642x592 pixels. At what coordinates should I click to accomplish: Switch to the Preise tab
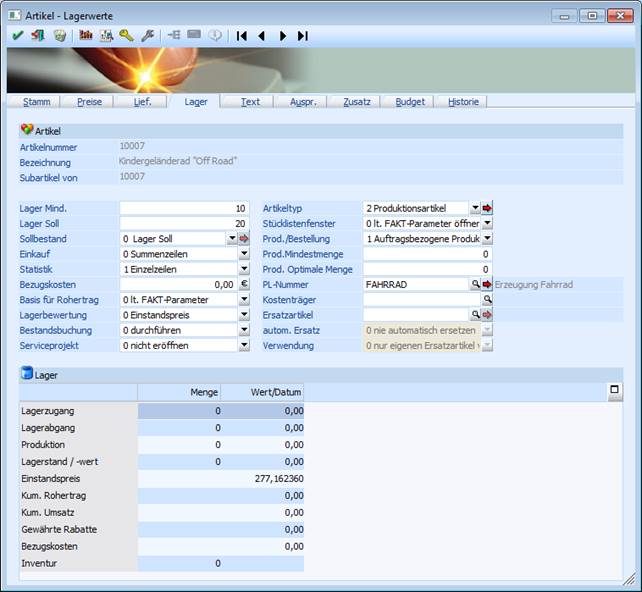89,101
